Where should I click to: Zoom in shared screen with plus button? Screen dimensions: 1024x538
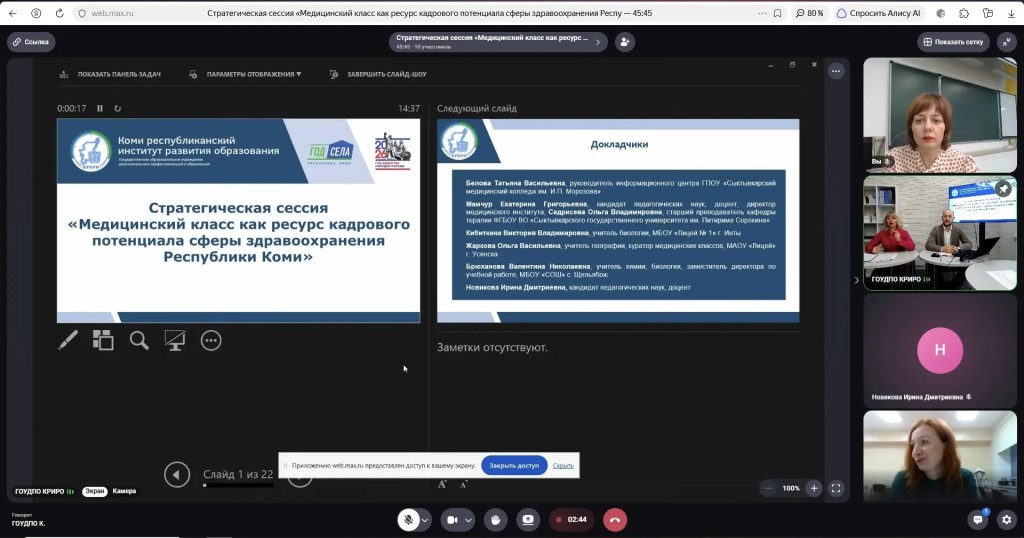click(814, 488)
